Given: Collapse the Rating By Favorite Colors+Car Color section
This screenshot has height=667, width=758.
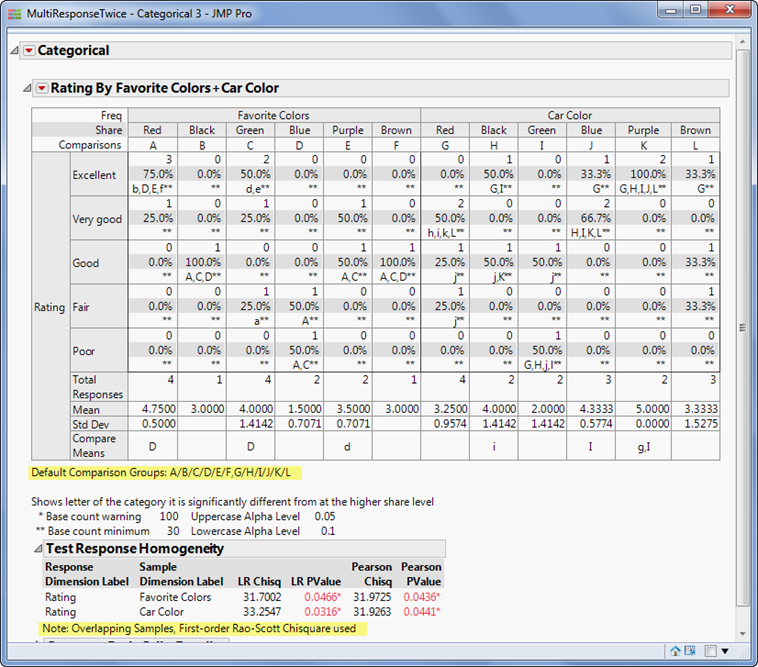Looking at the screenshot, I should coord(28,88).
